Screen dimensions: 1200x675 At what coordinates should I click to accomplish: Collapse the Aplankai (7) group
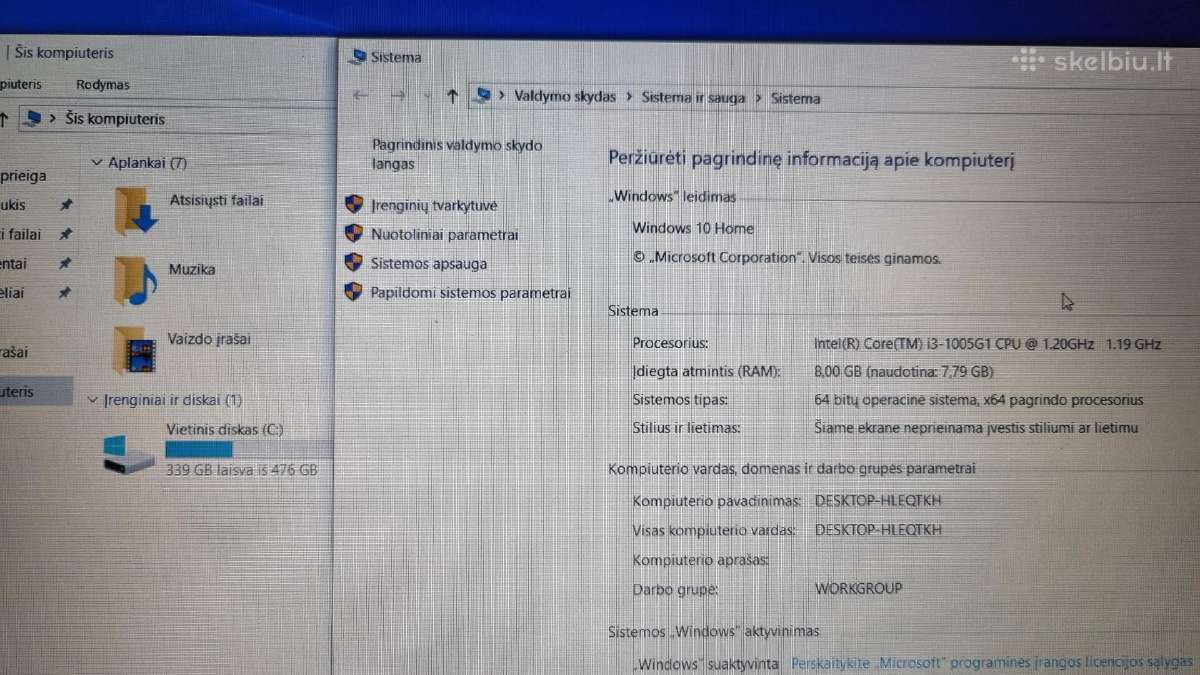coord(97,162)
